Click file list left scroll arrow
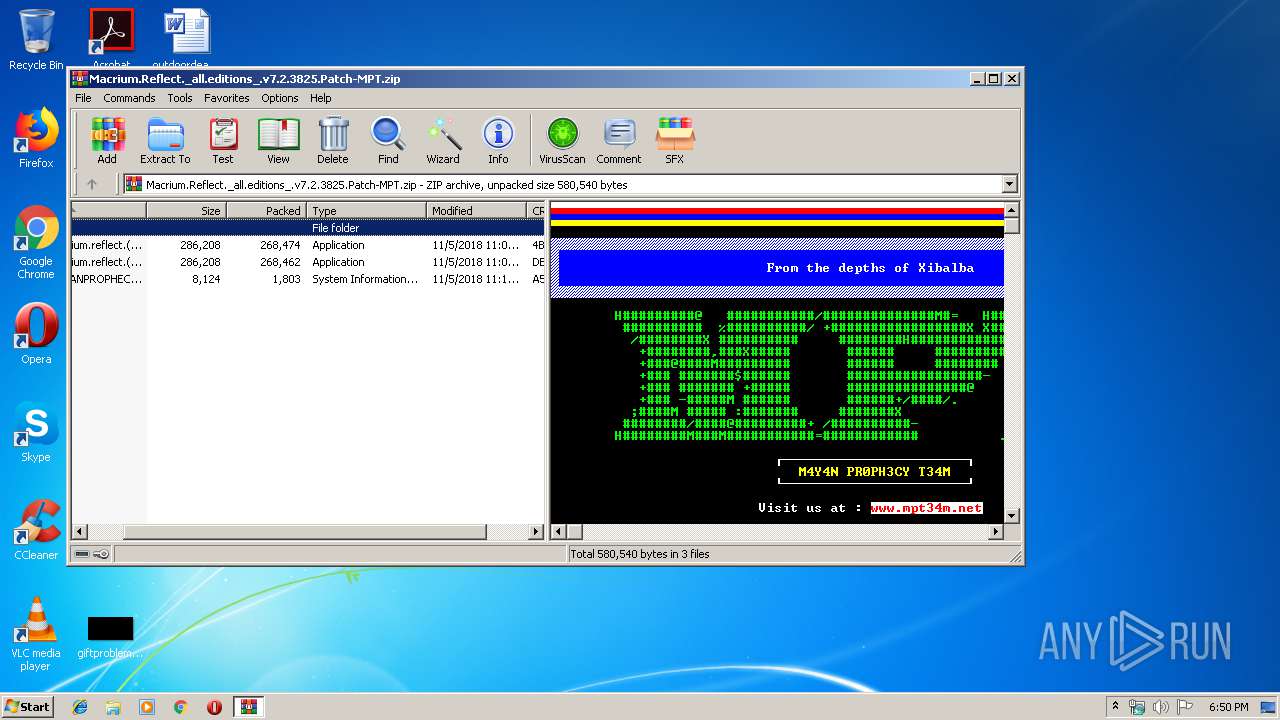The height and width of the screenshot is (720, 1280). pyautogui.click(x=80, y=532)
